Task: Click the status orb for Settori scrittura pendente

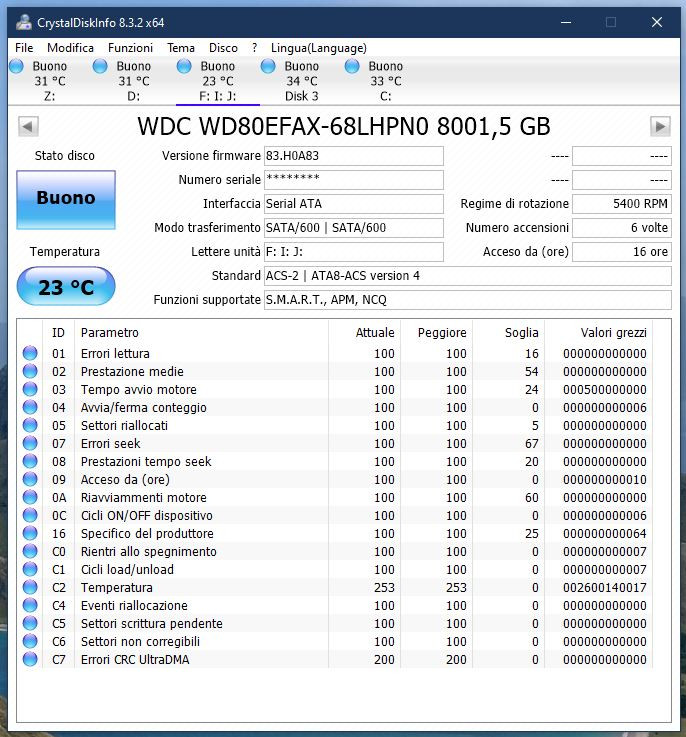Action: coord(30,623)
